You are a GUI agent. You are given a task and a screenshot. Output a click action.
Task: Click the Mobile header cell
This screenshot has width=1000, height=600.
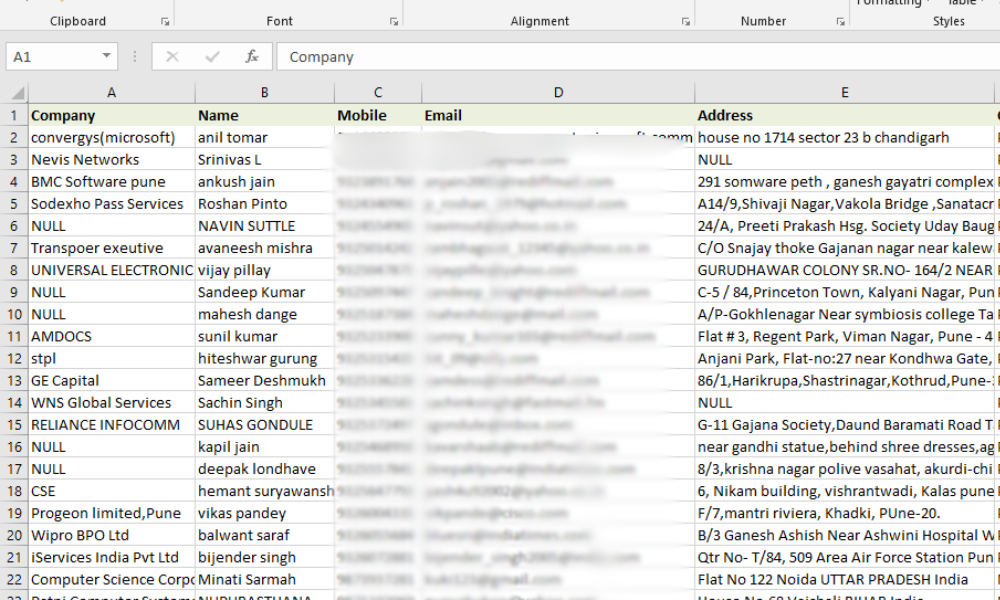click(378, 115)
